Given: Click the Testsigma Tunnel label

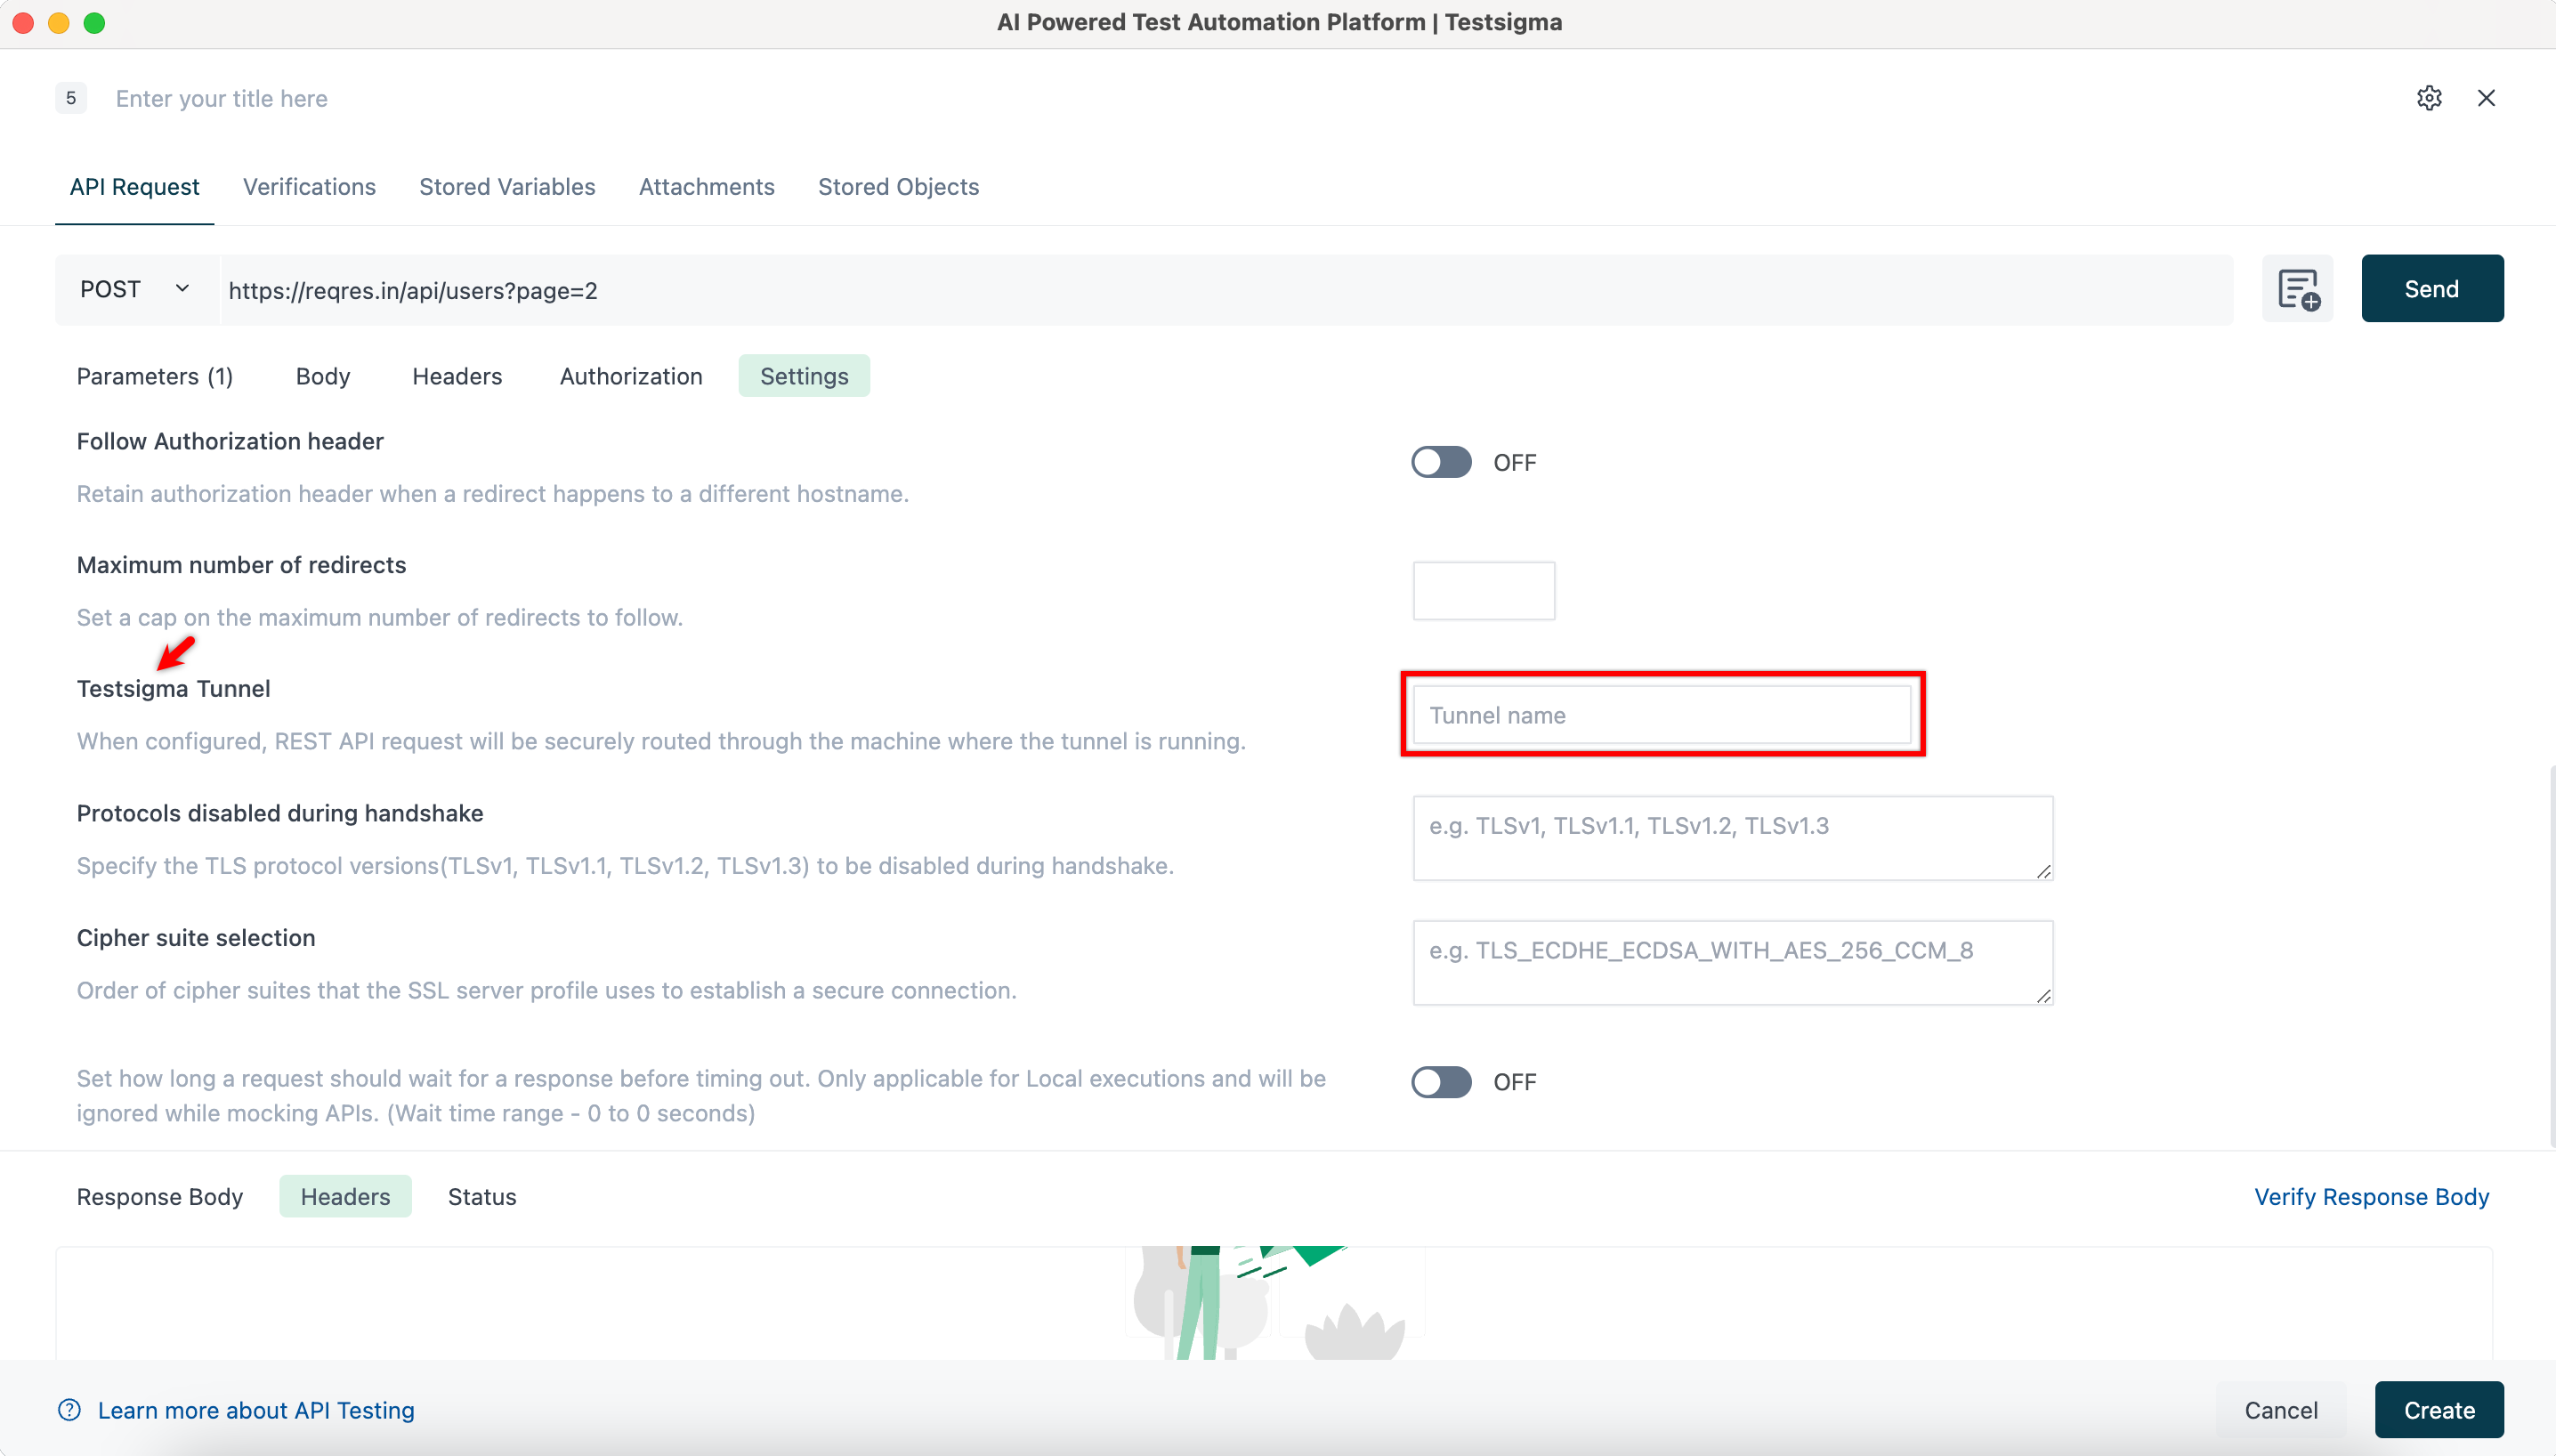Looking at the screenshot, I should (x=174, y=689).
